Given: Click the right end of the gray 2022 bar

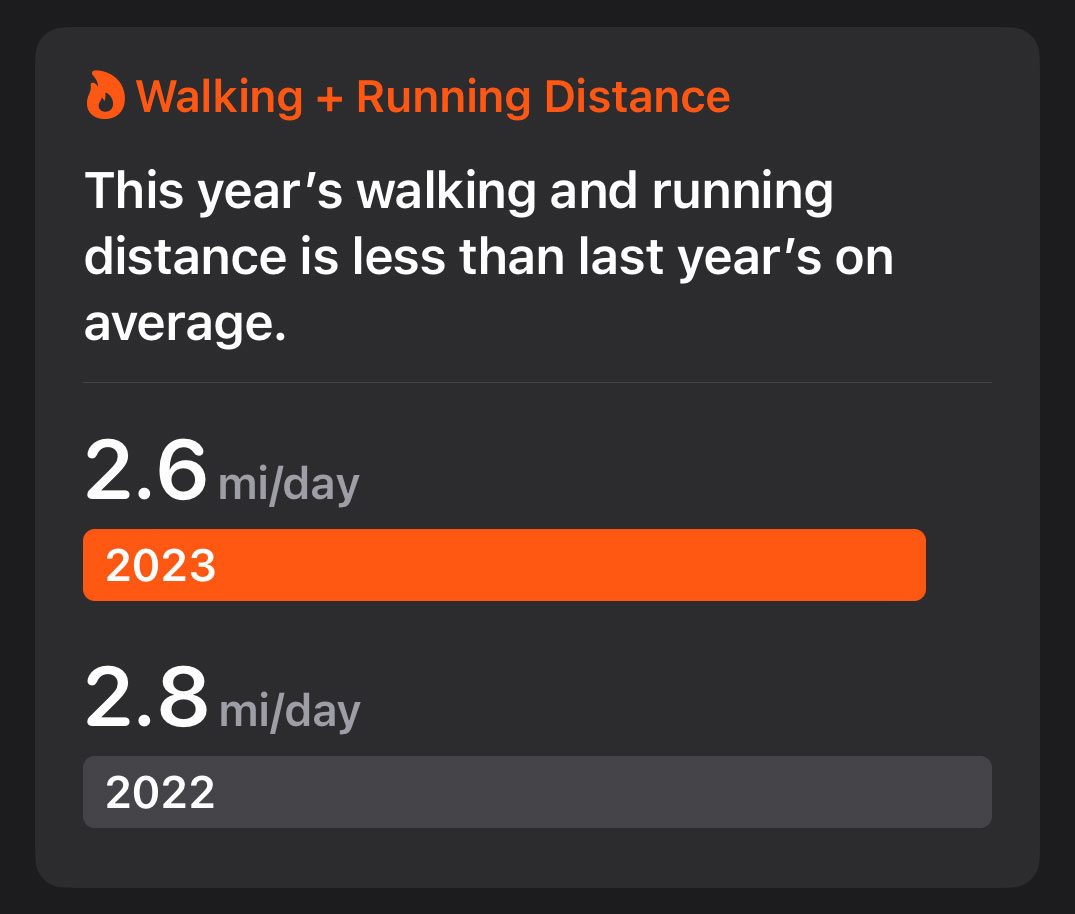Looking at the screenshot, I should [x=981, y=792].
